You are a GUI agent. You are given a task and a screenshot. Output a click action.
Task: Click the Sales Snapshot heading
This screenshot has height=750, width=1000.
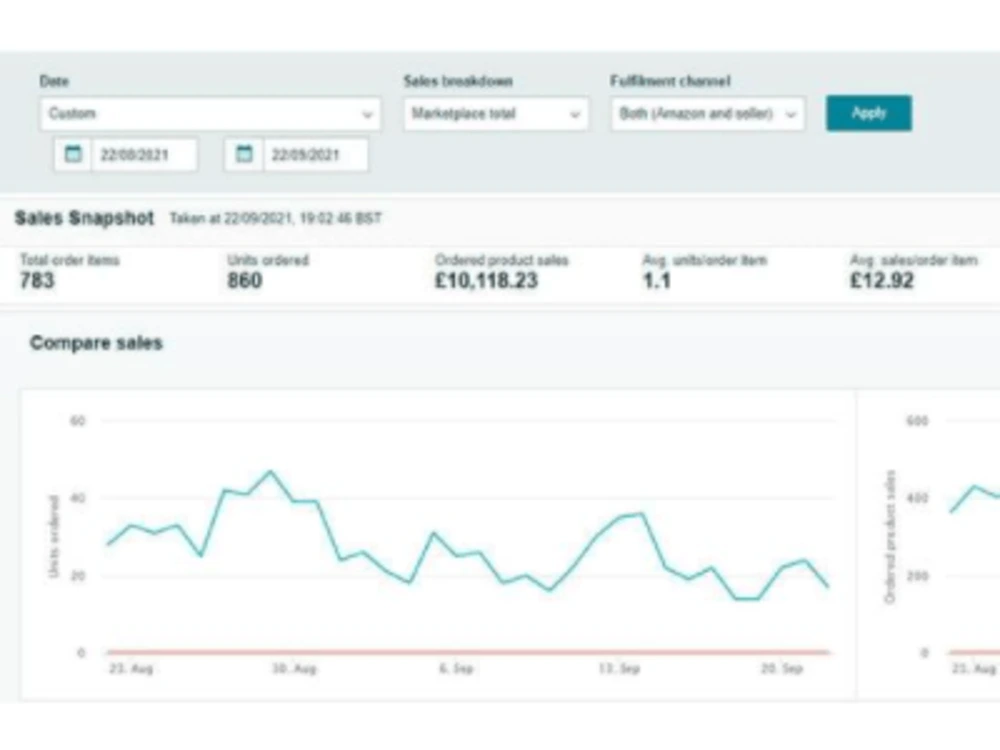84,218
